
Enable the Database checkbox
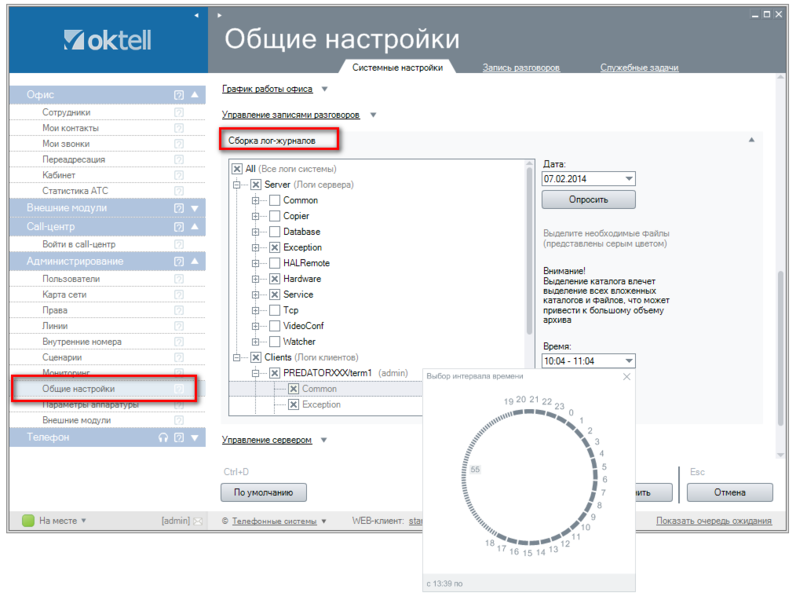pyautogui.click(x=275, y=231)
